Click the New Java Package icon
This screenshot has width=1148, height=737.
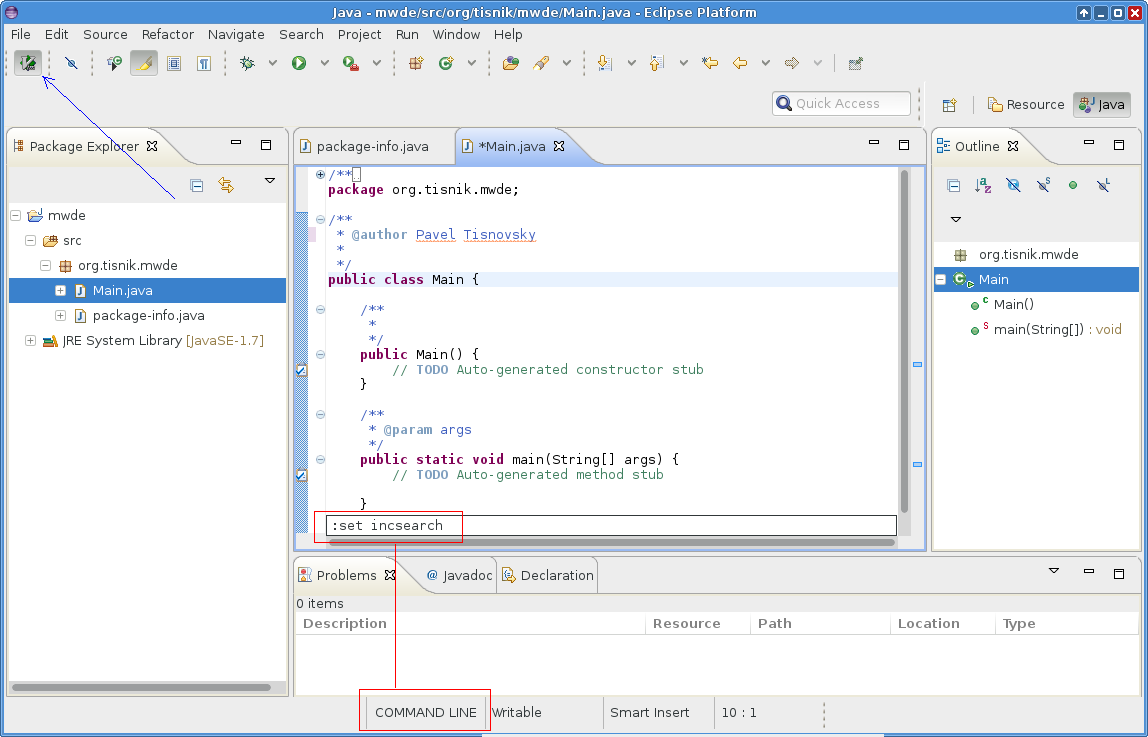point(416,64)
